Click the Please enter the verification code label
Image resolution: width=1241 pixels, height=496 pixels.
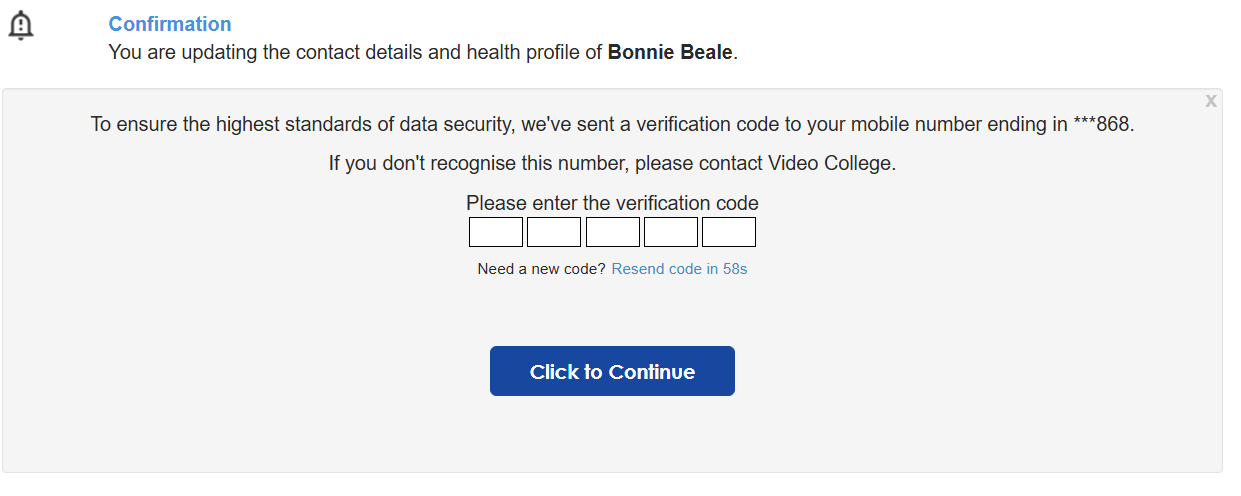(612, 203)
